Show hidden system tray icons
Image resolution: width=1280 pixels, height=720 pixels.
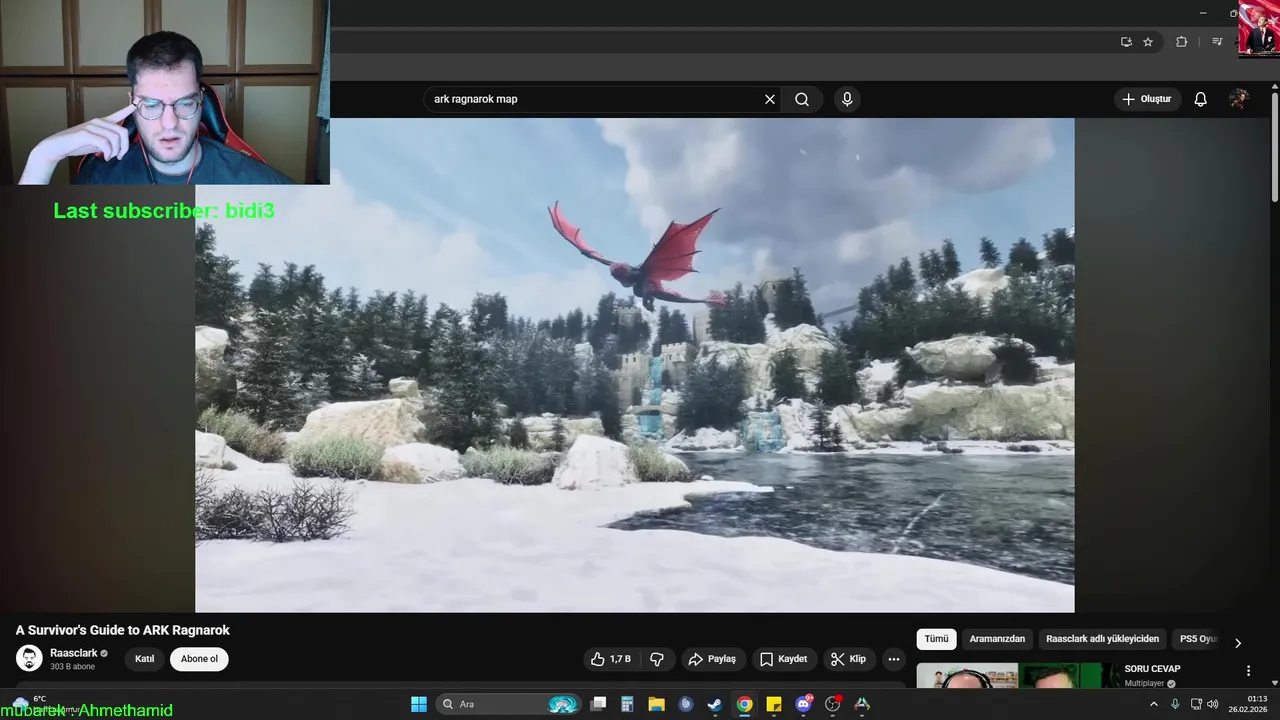click(1154, 704)
